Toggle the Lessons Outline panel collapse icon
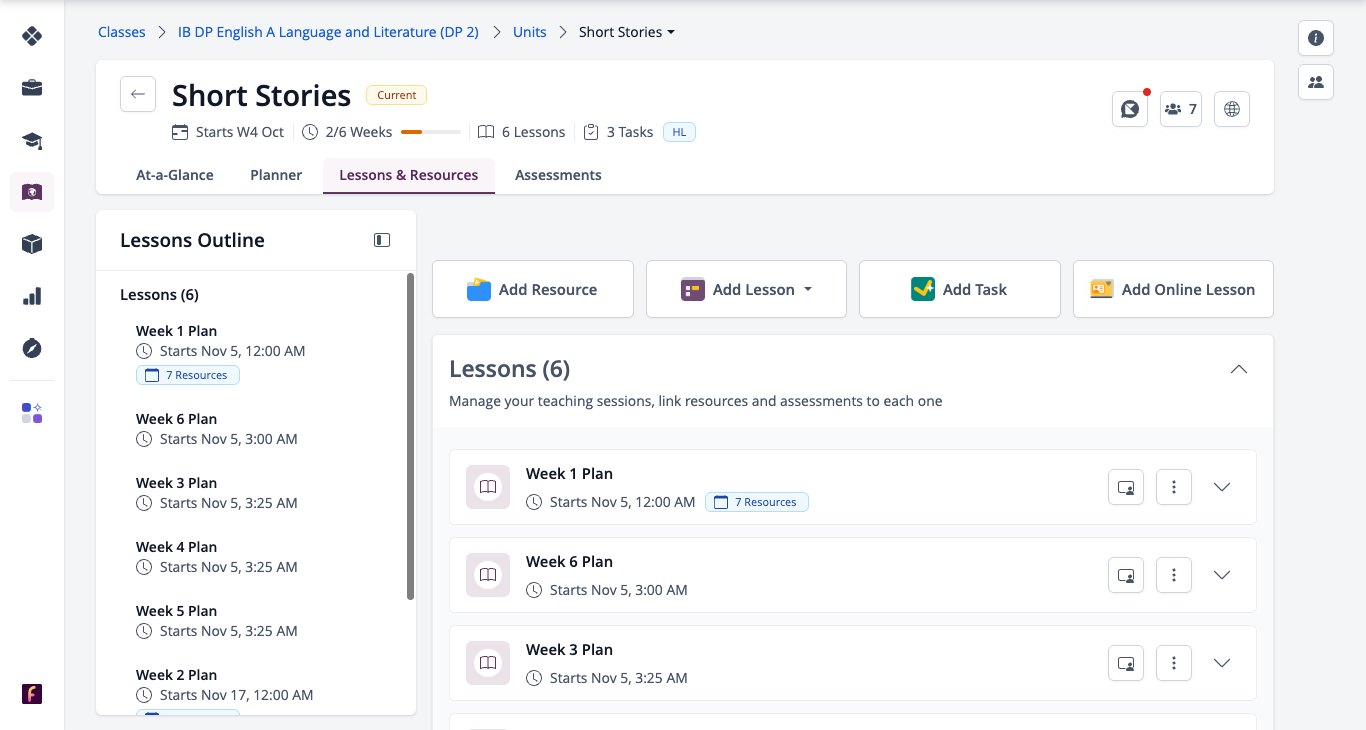The width and height of the screenshot is (1366, 730). tap(382, 240)
